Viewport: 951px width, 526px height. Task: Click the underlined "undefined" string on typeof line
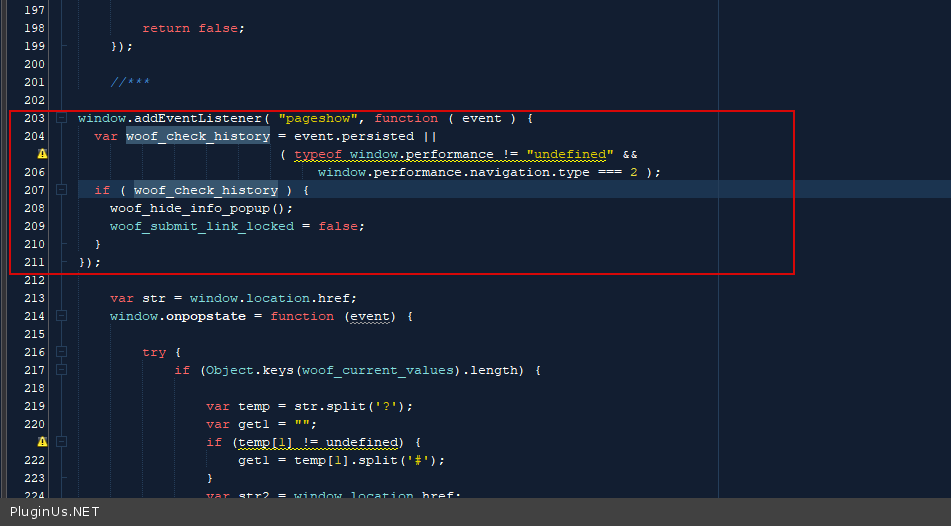point(570,154)
